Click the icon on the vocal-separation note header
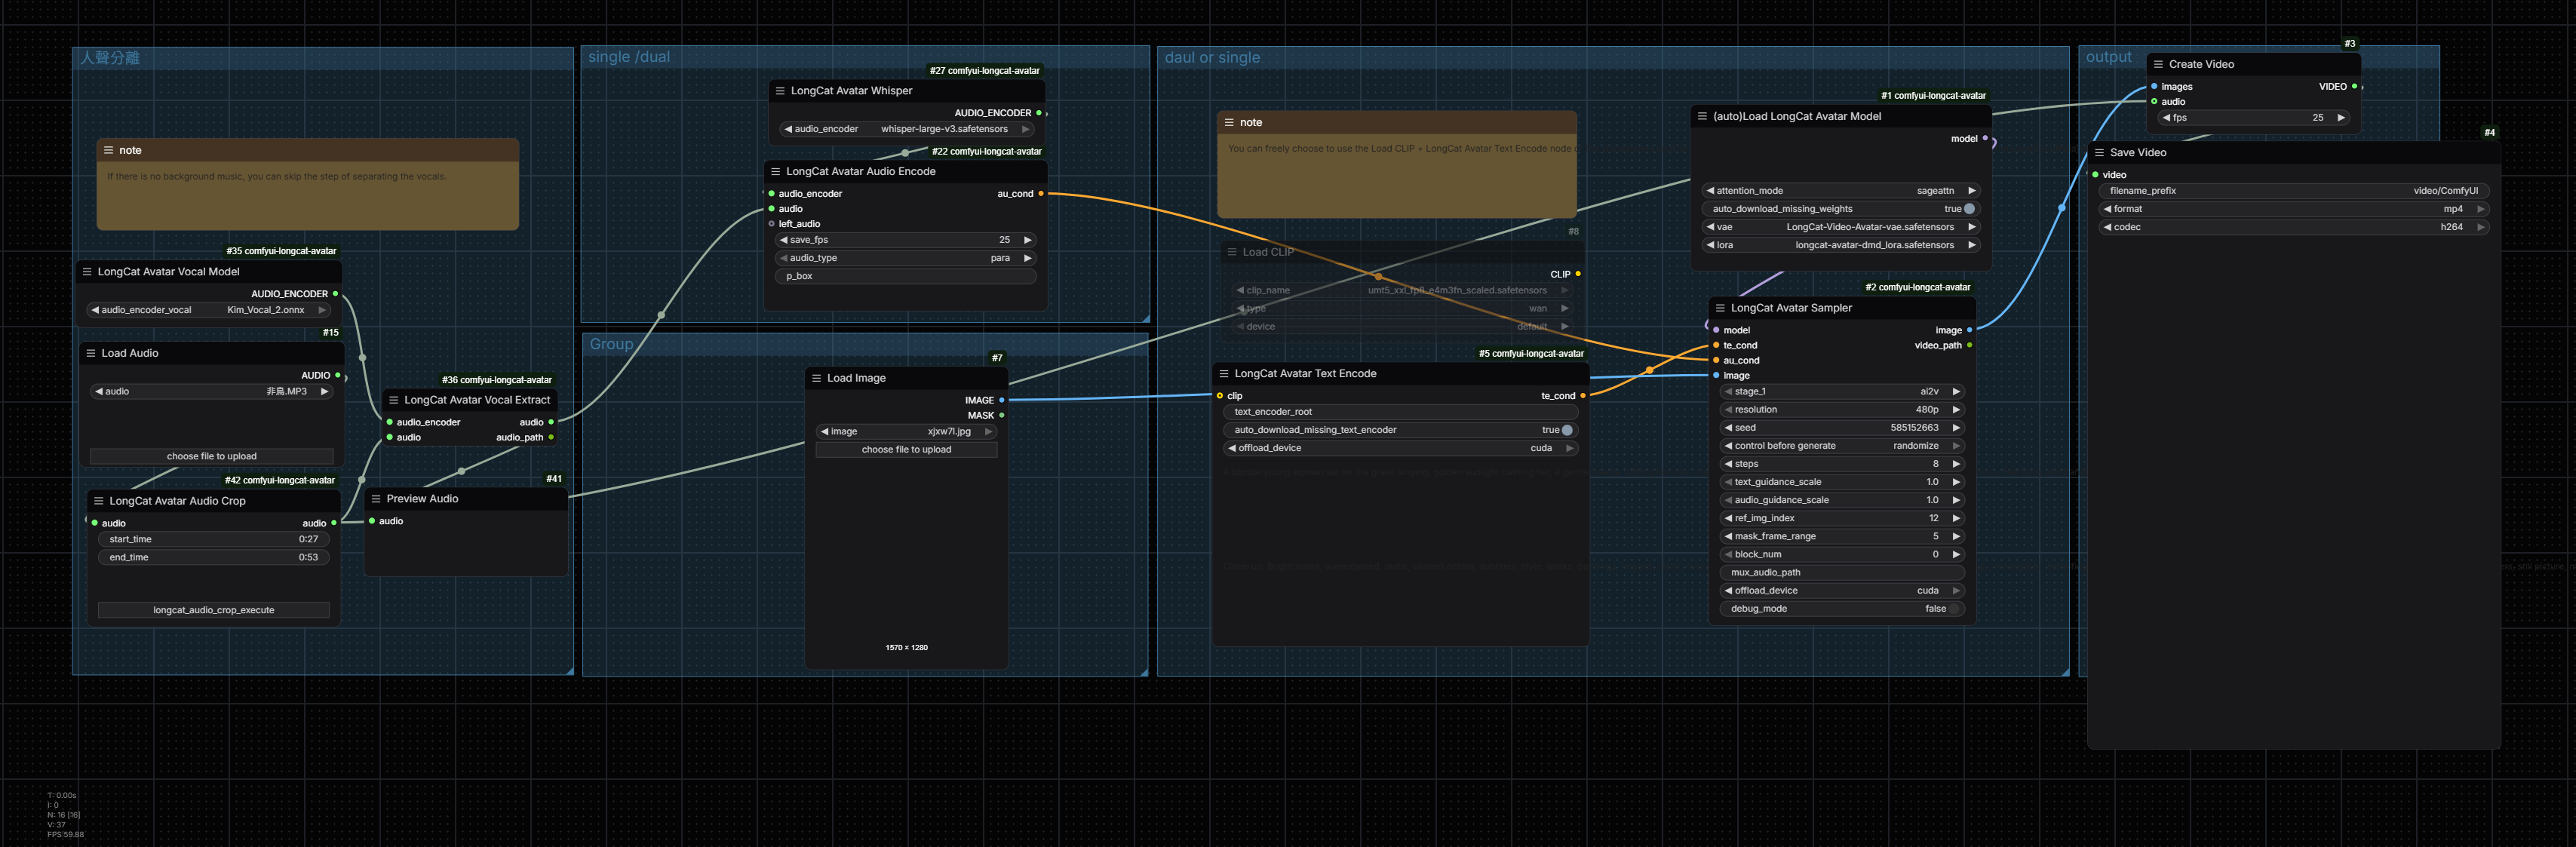This screenshot has height=847, width=2576. (x=108, y=151)
